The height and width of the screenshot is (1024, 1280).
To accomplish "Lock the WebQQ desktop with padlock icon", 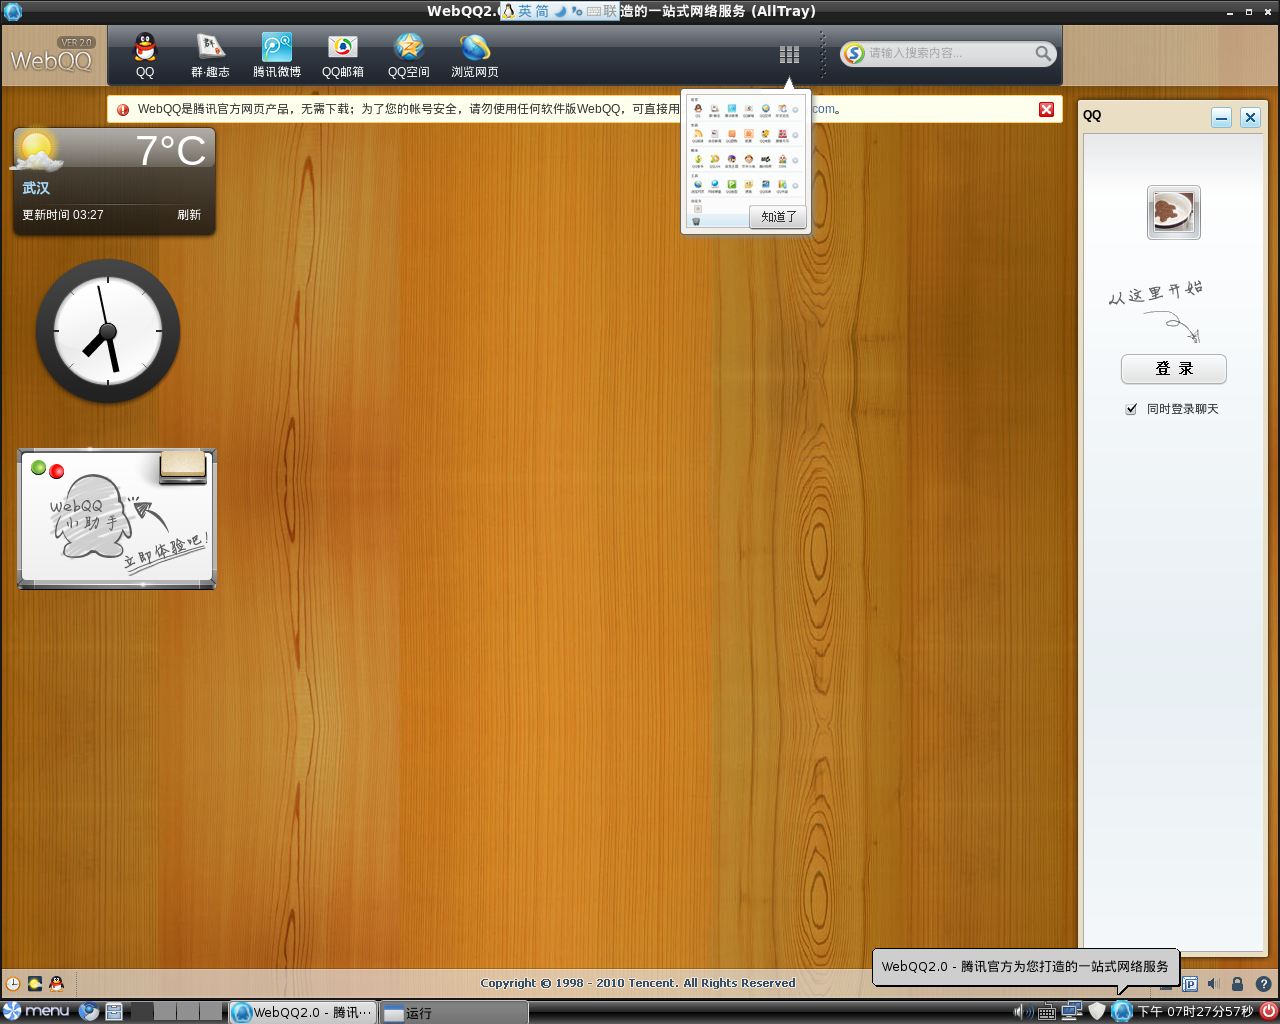I will [1237, 984].
